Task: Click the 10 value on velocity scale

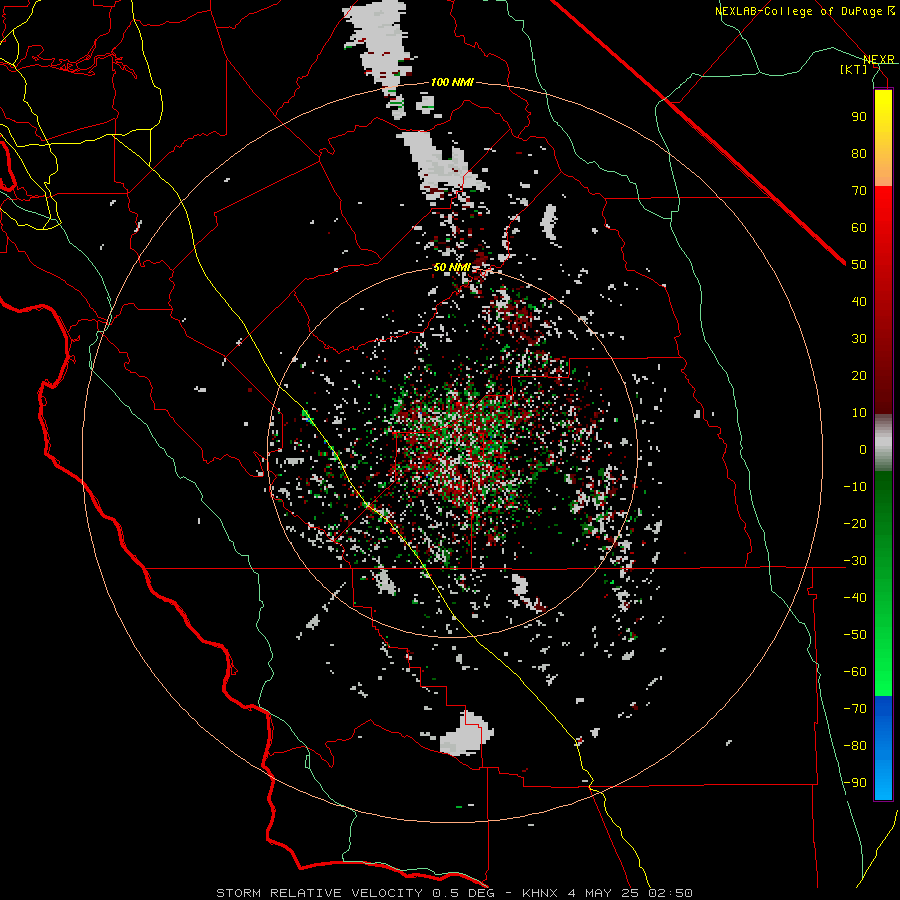Action: click(859, 413)
